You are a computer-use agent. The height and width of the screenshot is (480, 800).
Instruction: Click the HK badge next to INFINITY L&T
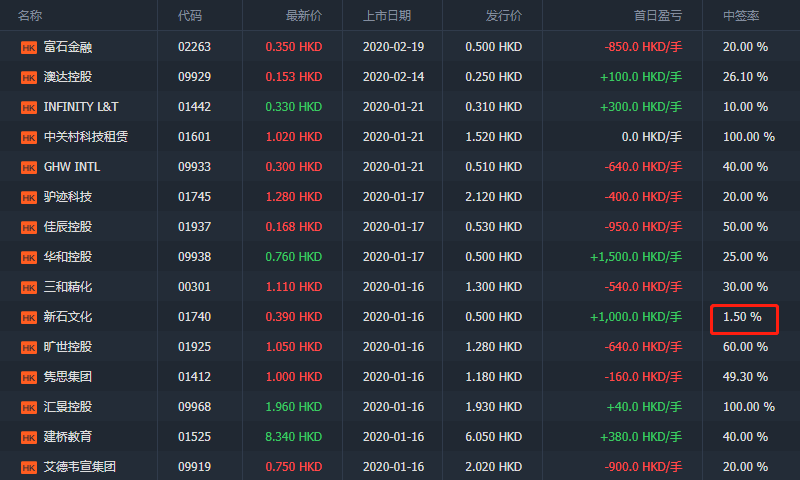coord(29,108)
